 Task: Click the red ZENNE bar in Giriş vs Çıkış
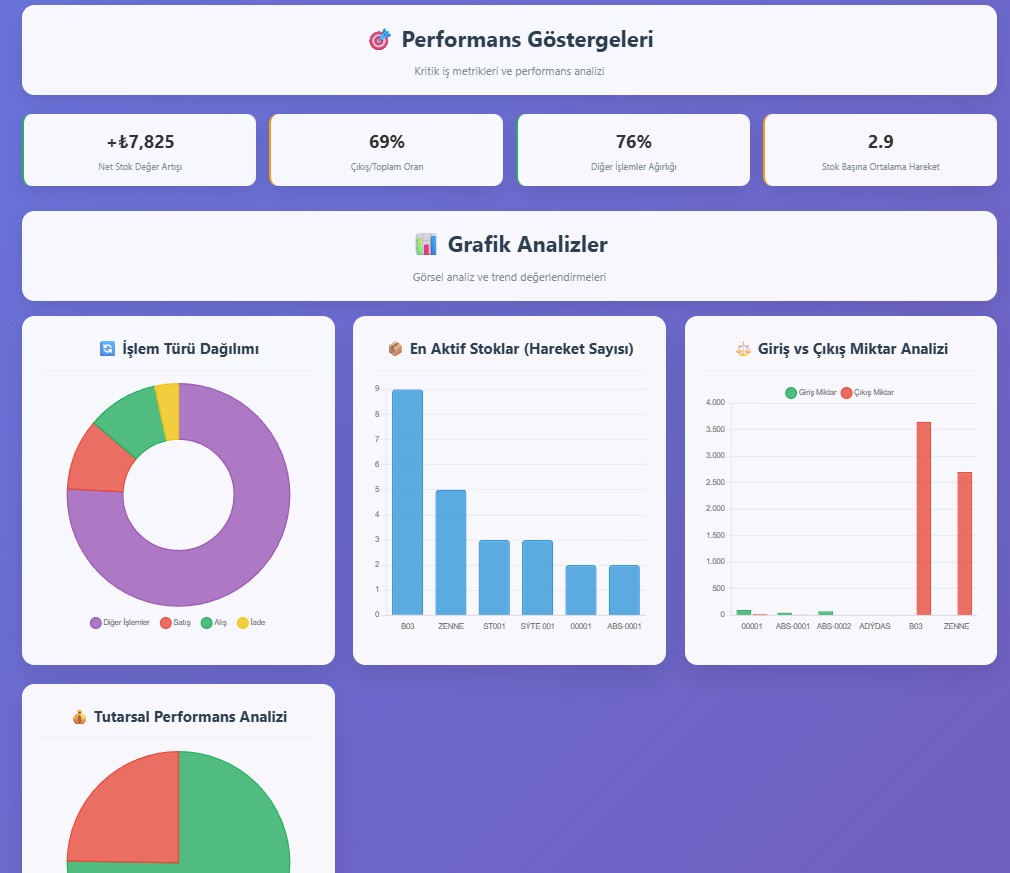(964, 544)
